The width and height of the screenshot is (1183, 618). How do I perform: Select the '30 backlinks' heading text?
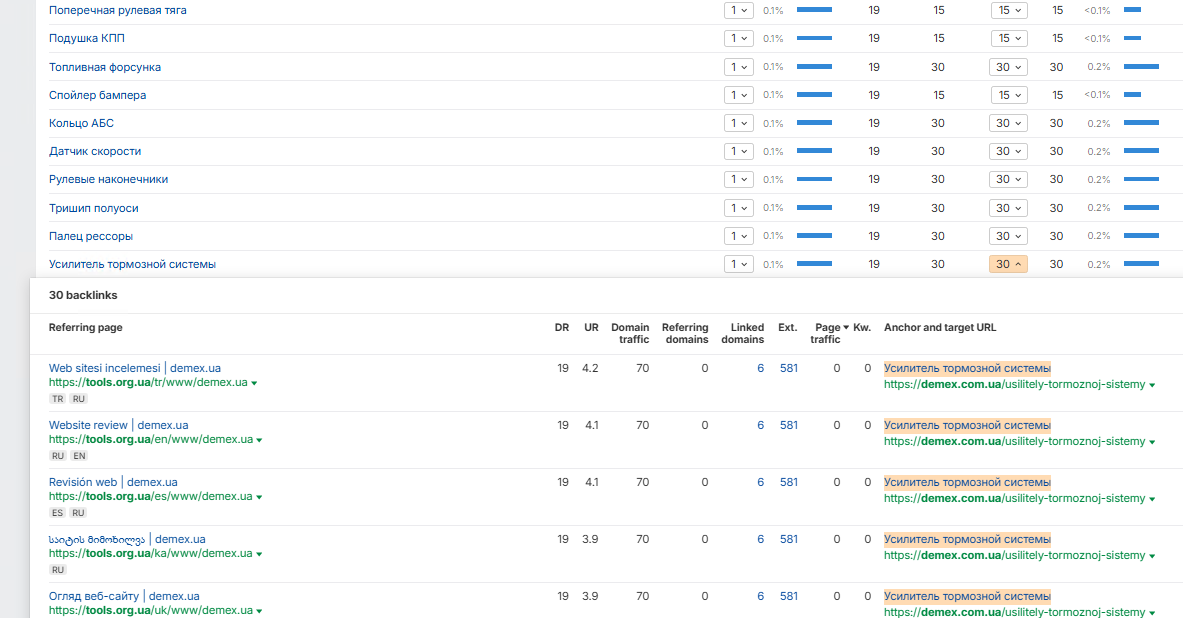coord(83,295)
